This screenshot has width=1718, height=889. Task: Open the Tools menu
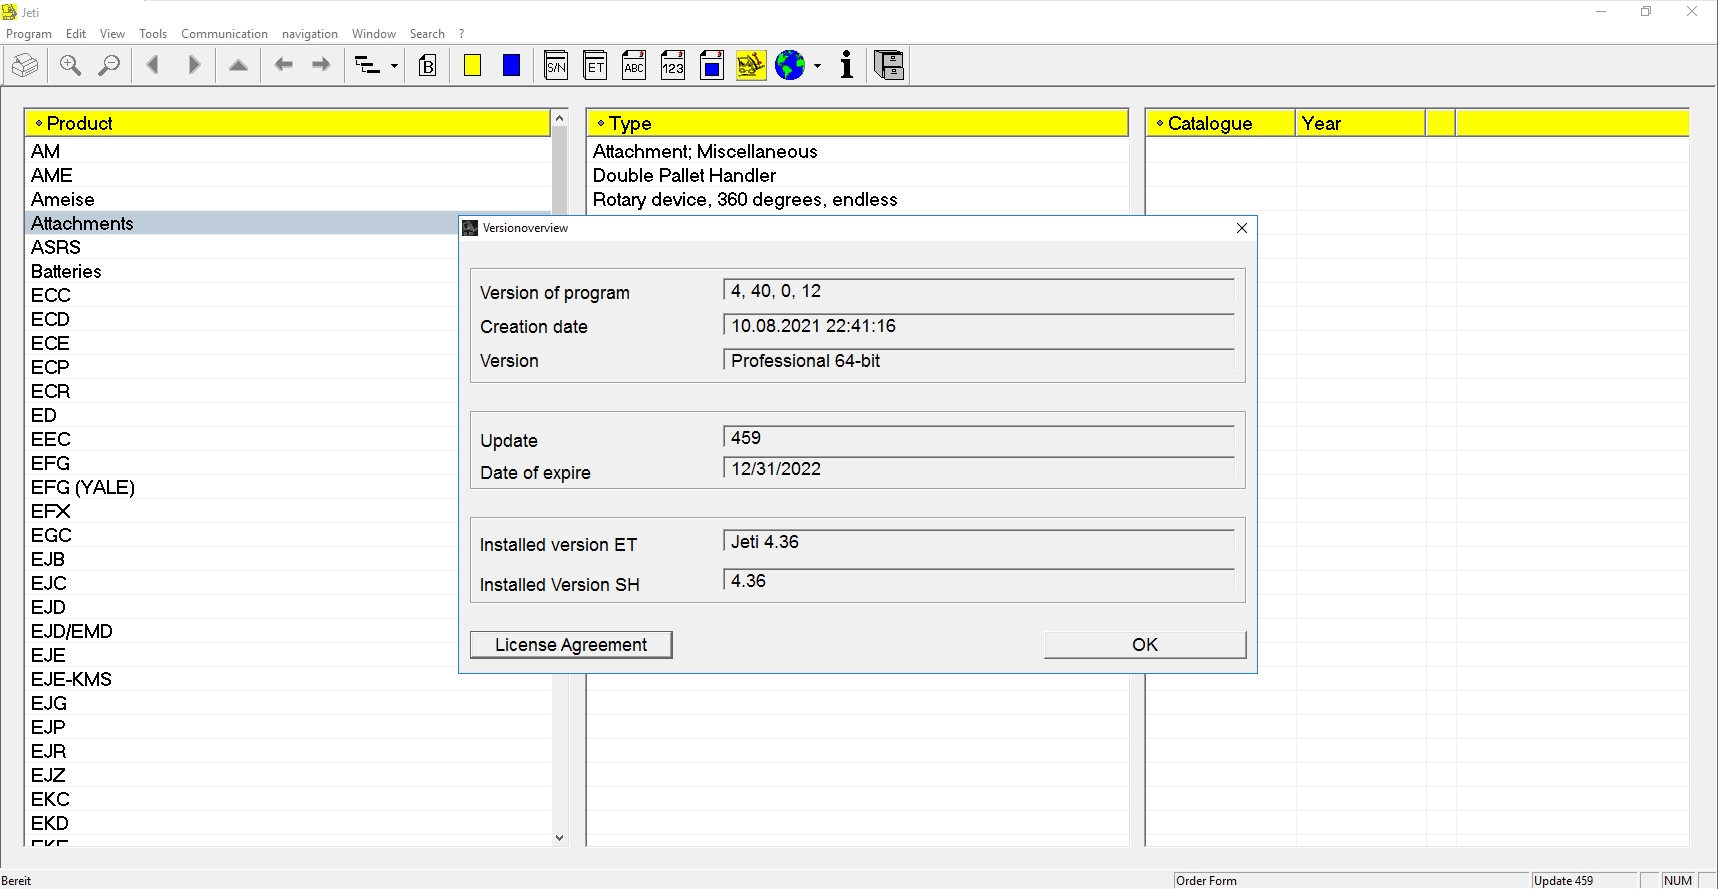(x=153, y=34)
